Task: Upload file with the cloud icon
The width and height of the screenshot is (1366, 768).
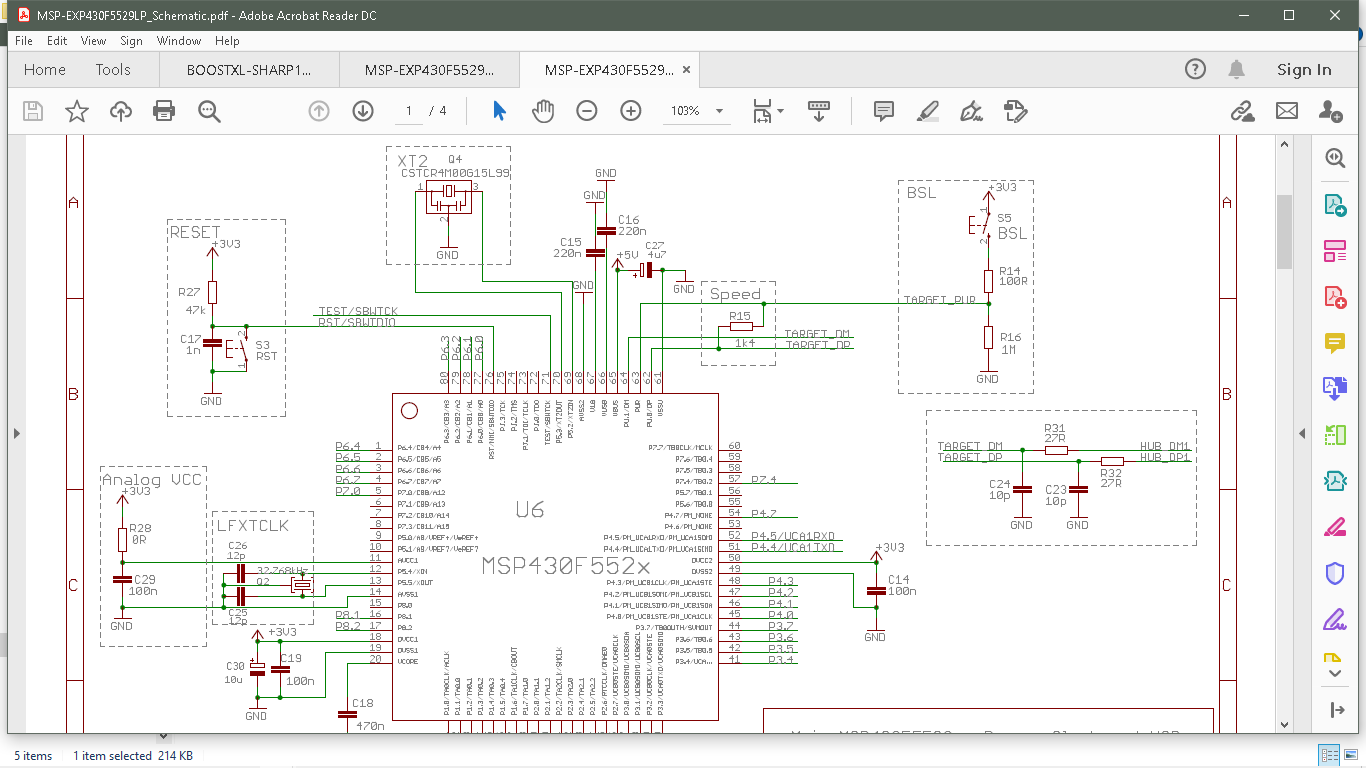Action: click(x=121, y=111)
